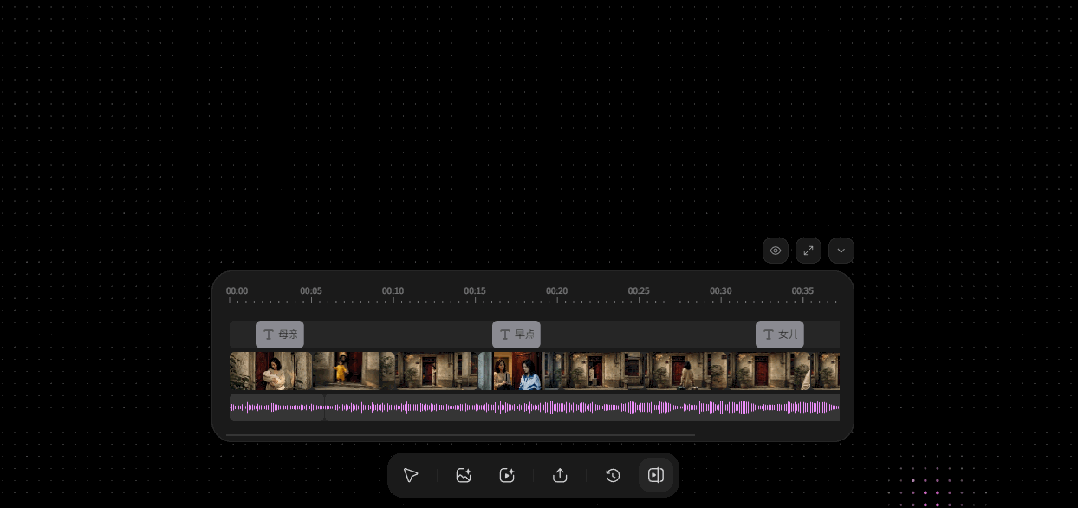Jump to 00:35 on the timeline ruler
The image size is (1078, 508).
803,291
